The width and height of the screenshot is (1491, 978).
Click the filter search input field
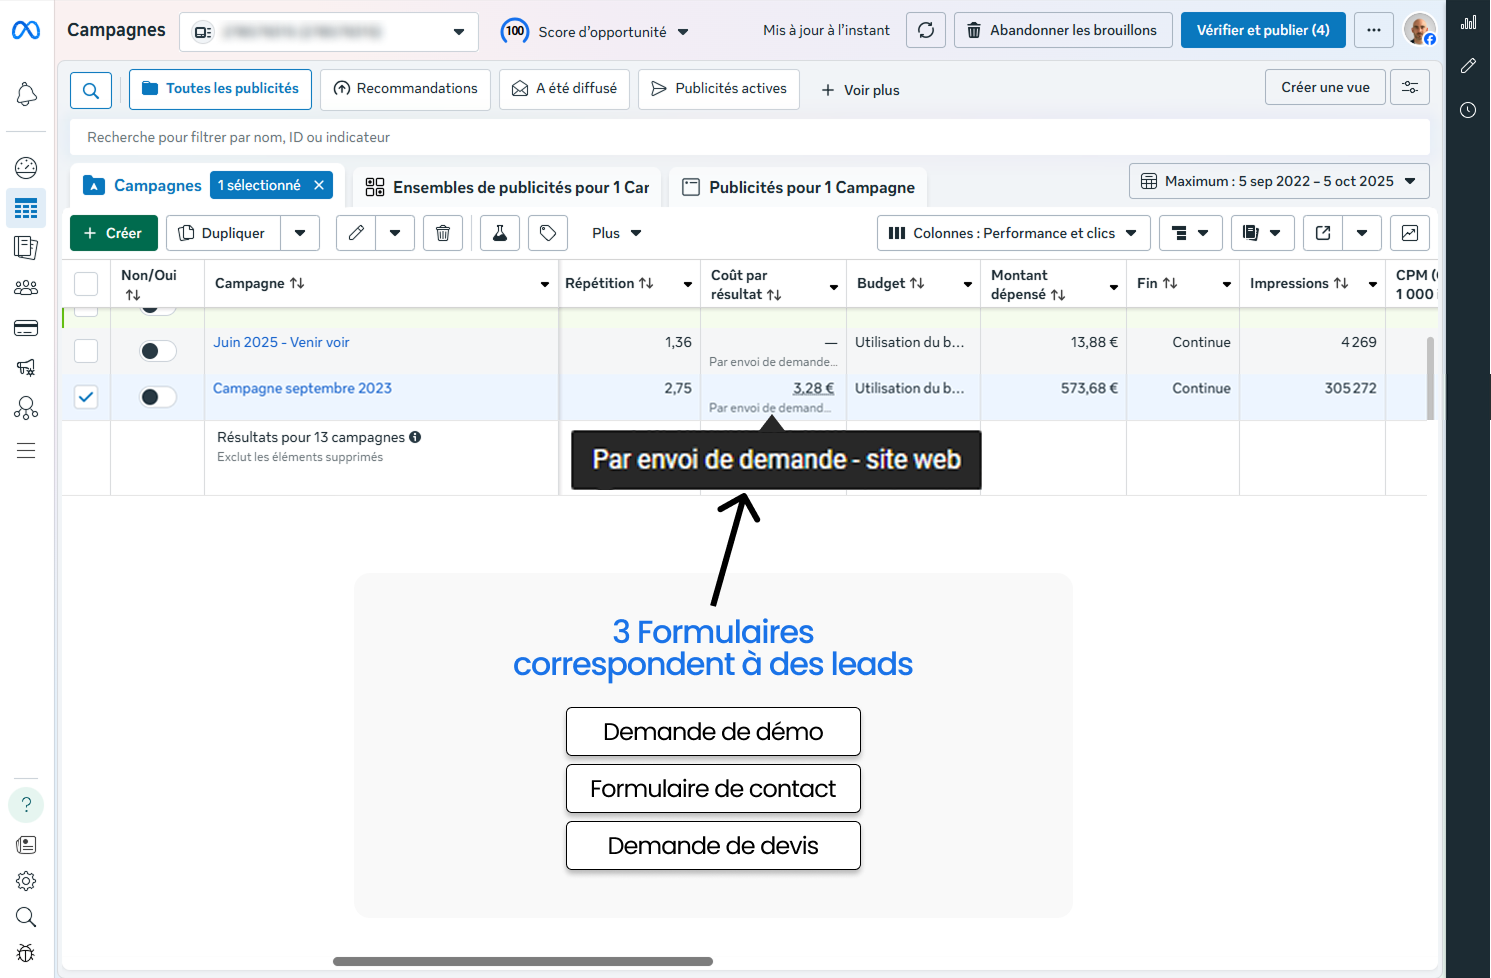(750, 137)
